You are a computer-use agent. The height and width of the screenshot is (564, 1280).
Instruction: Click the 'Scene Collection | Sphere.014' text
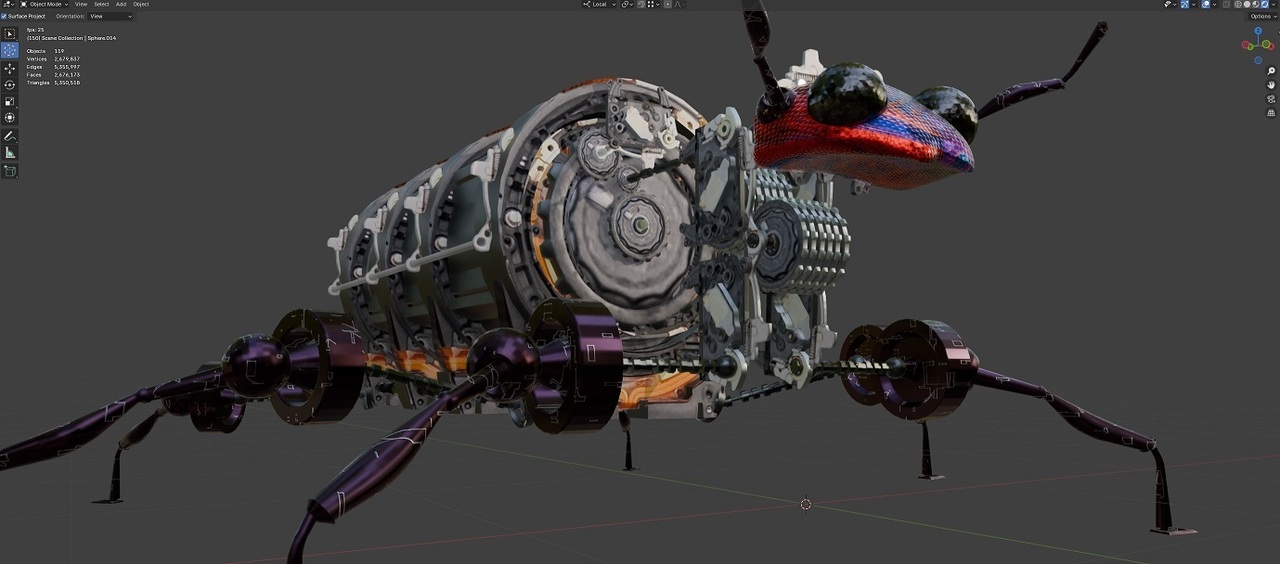click(80, 38)
